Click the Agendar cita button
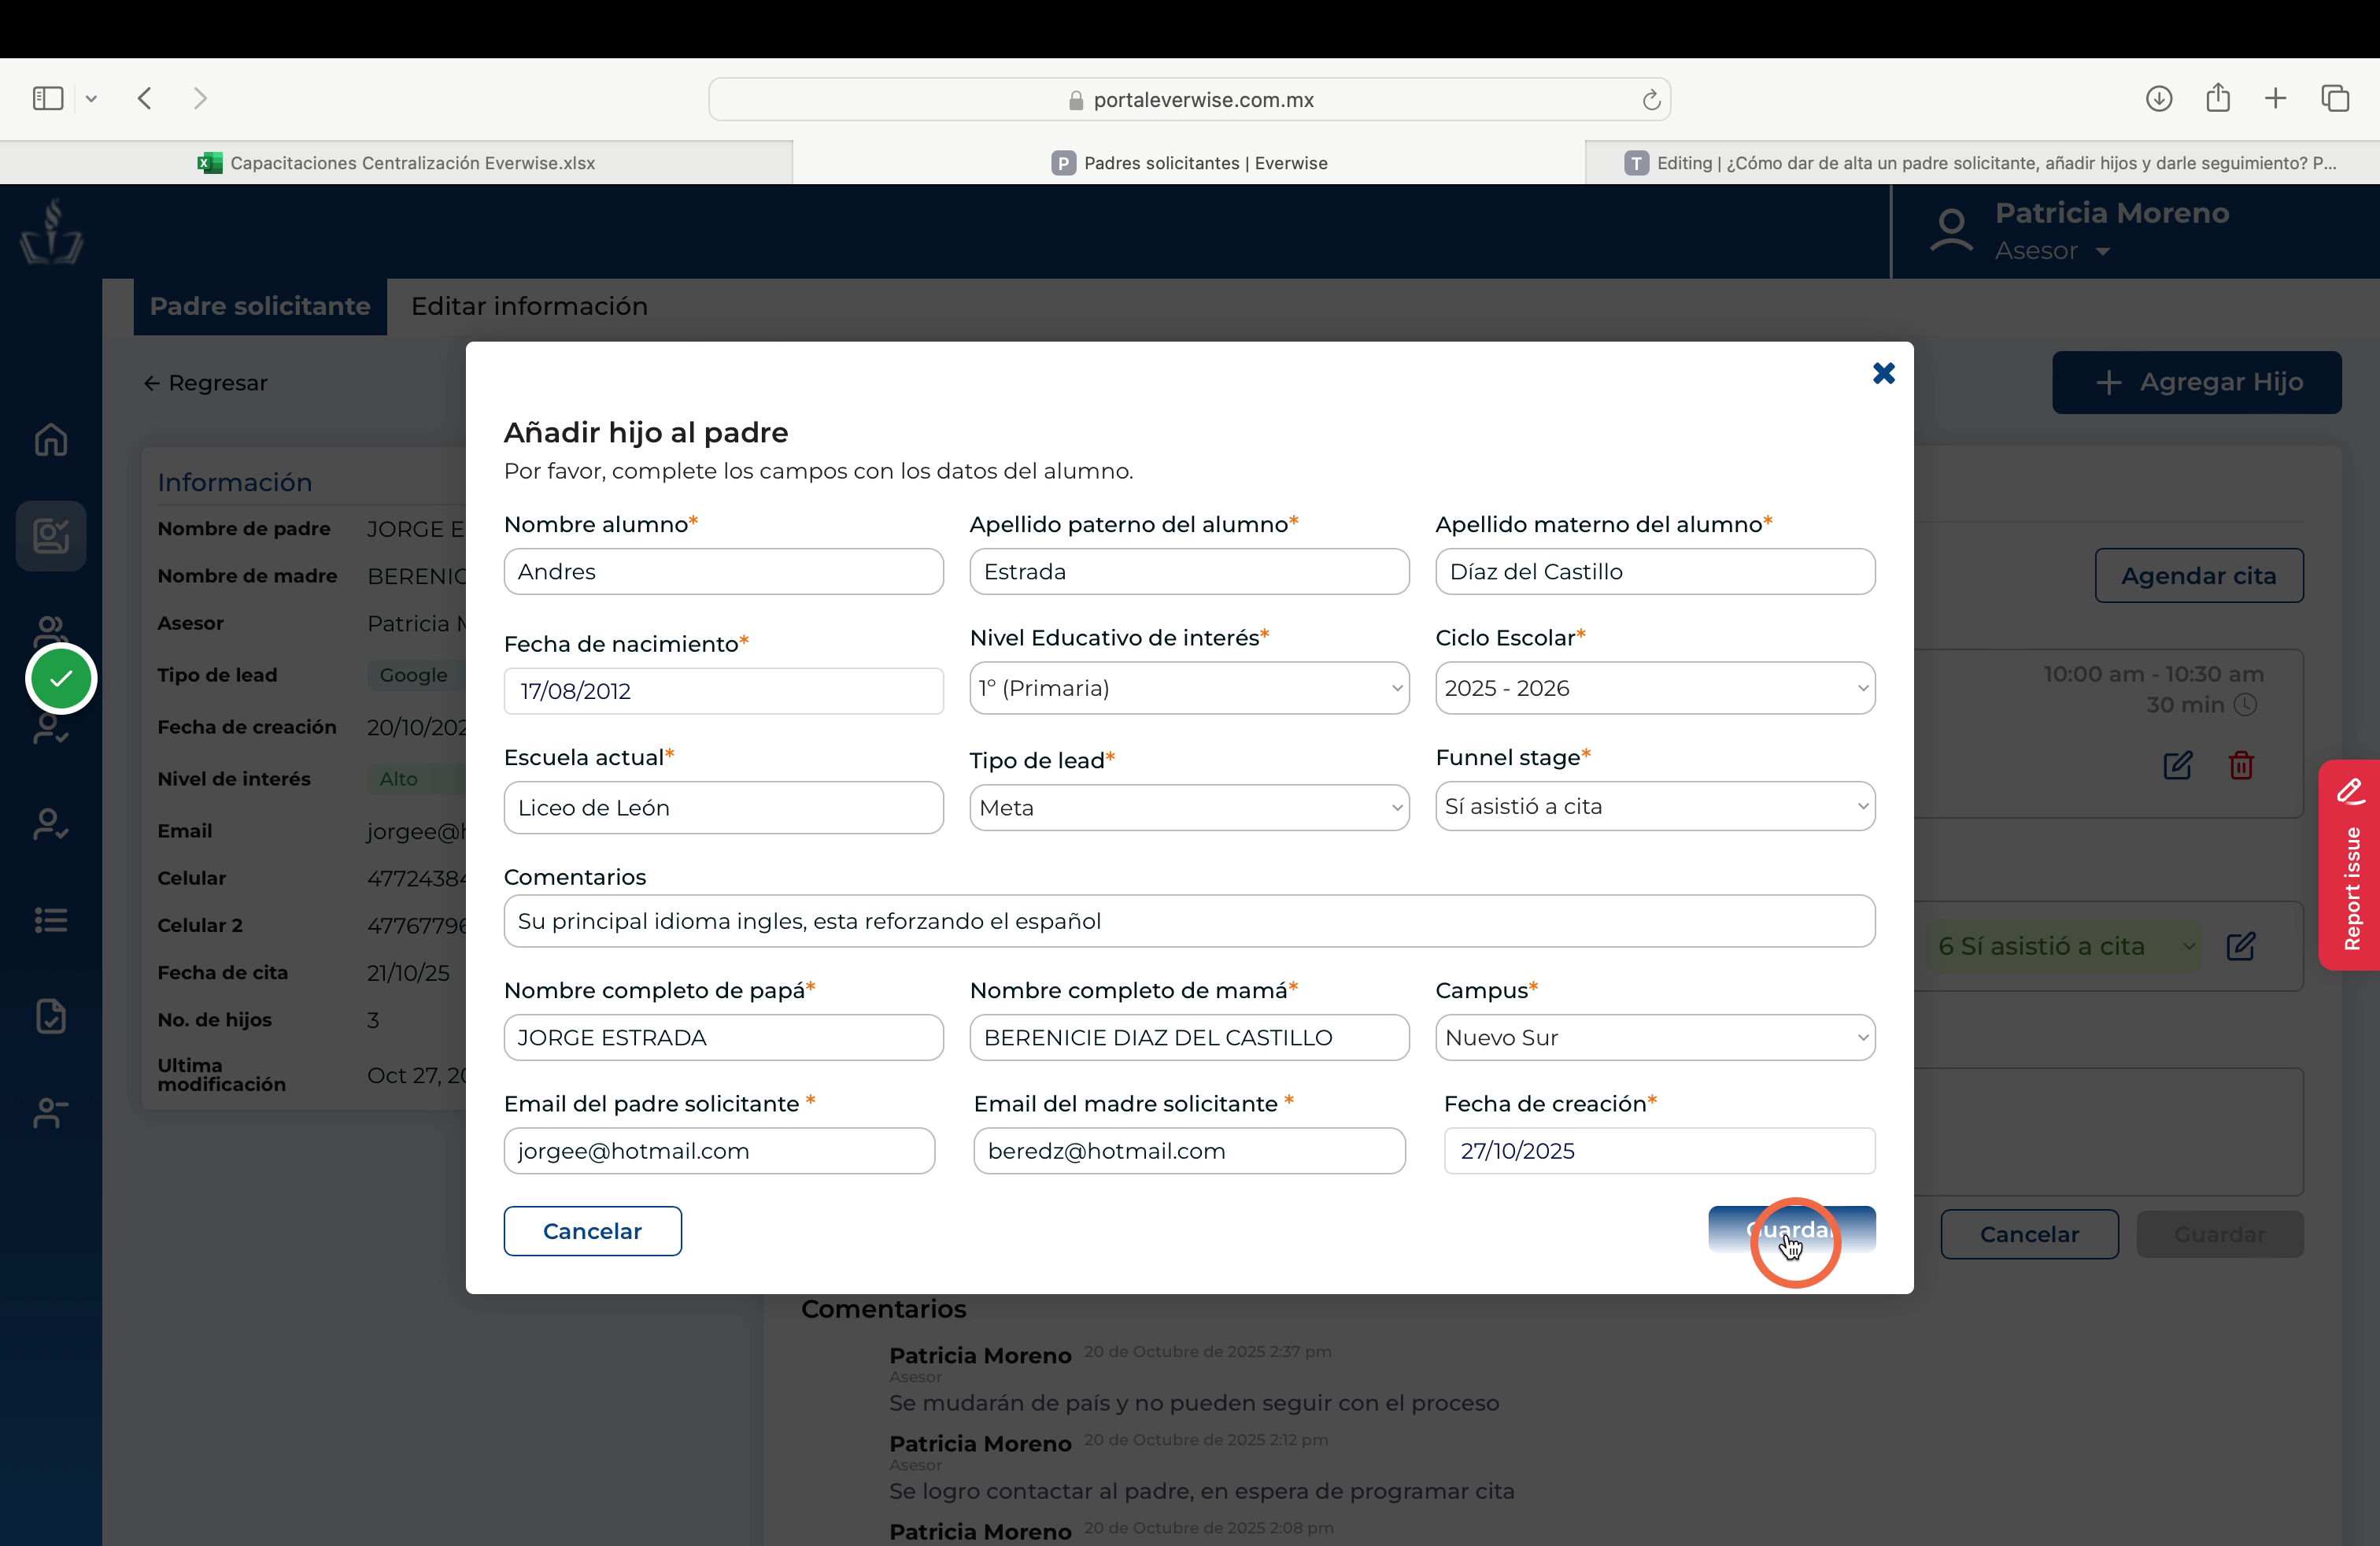This screenshot has width=2380, height=1546. coord(2199,575)
